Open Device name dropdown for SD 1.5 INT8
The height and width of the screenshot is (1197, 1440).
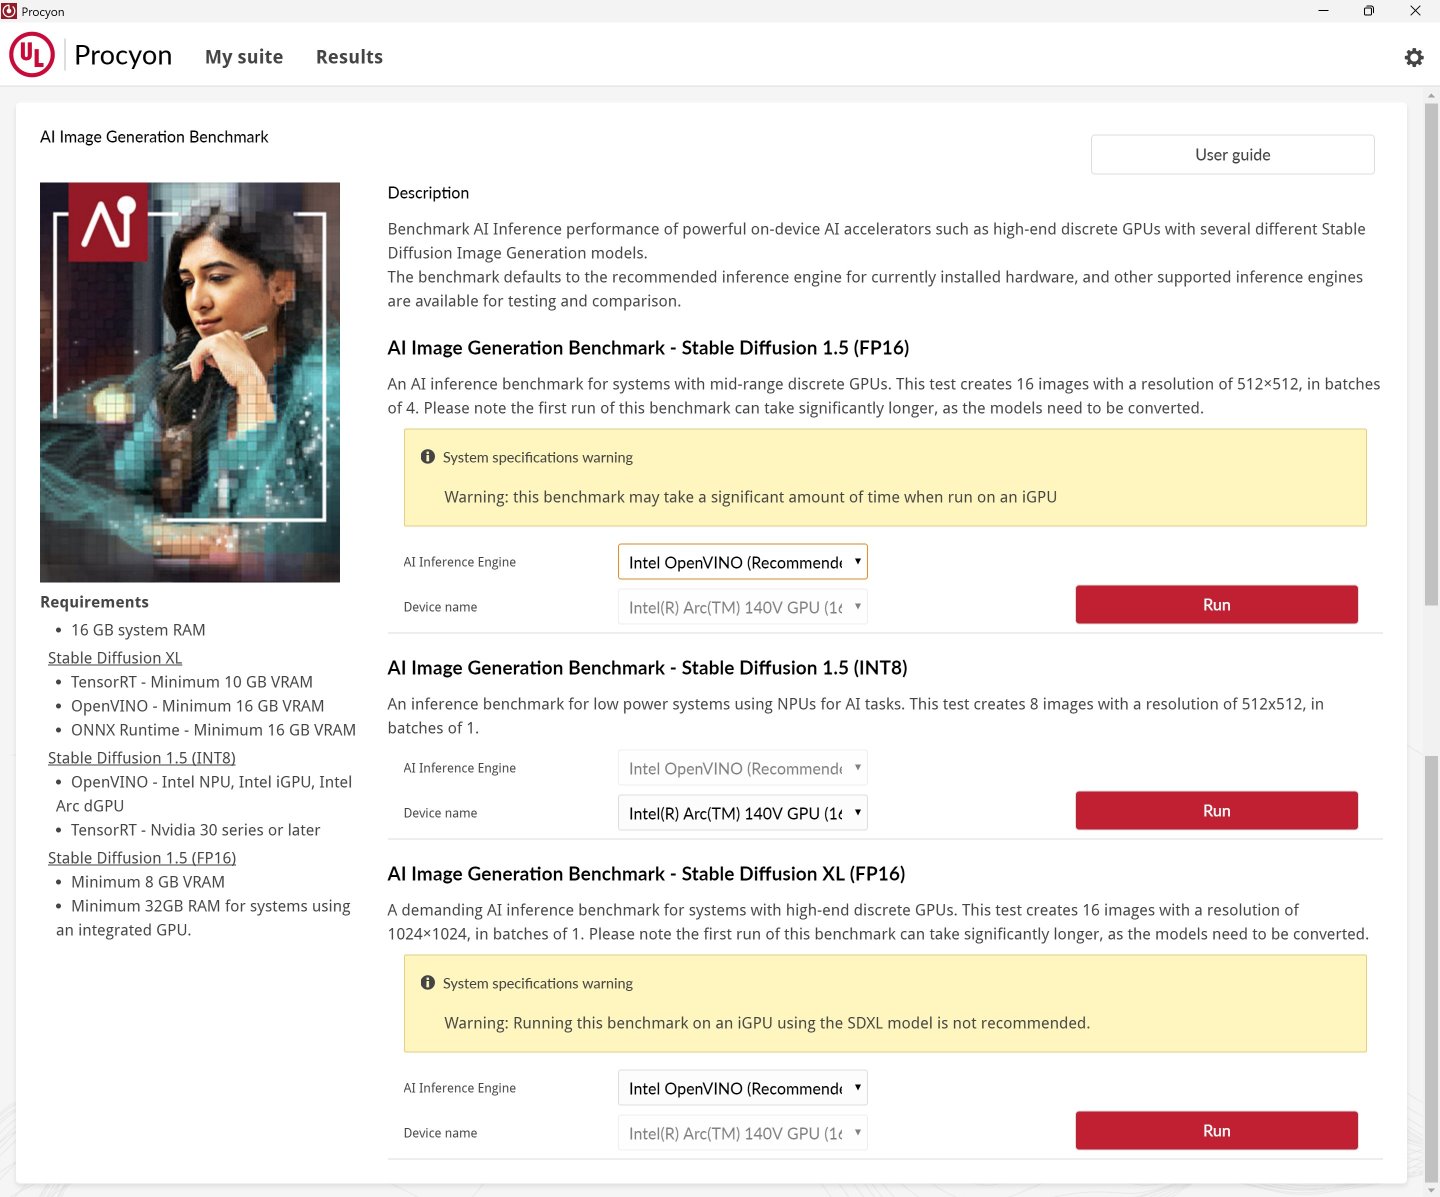point(742,813)
